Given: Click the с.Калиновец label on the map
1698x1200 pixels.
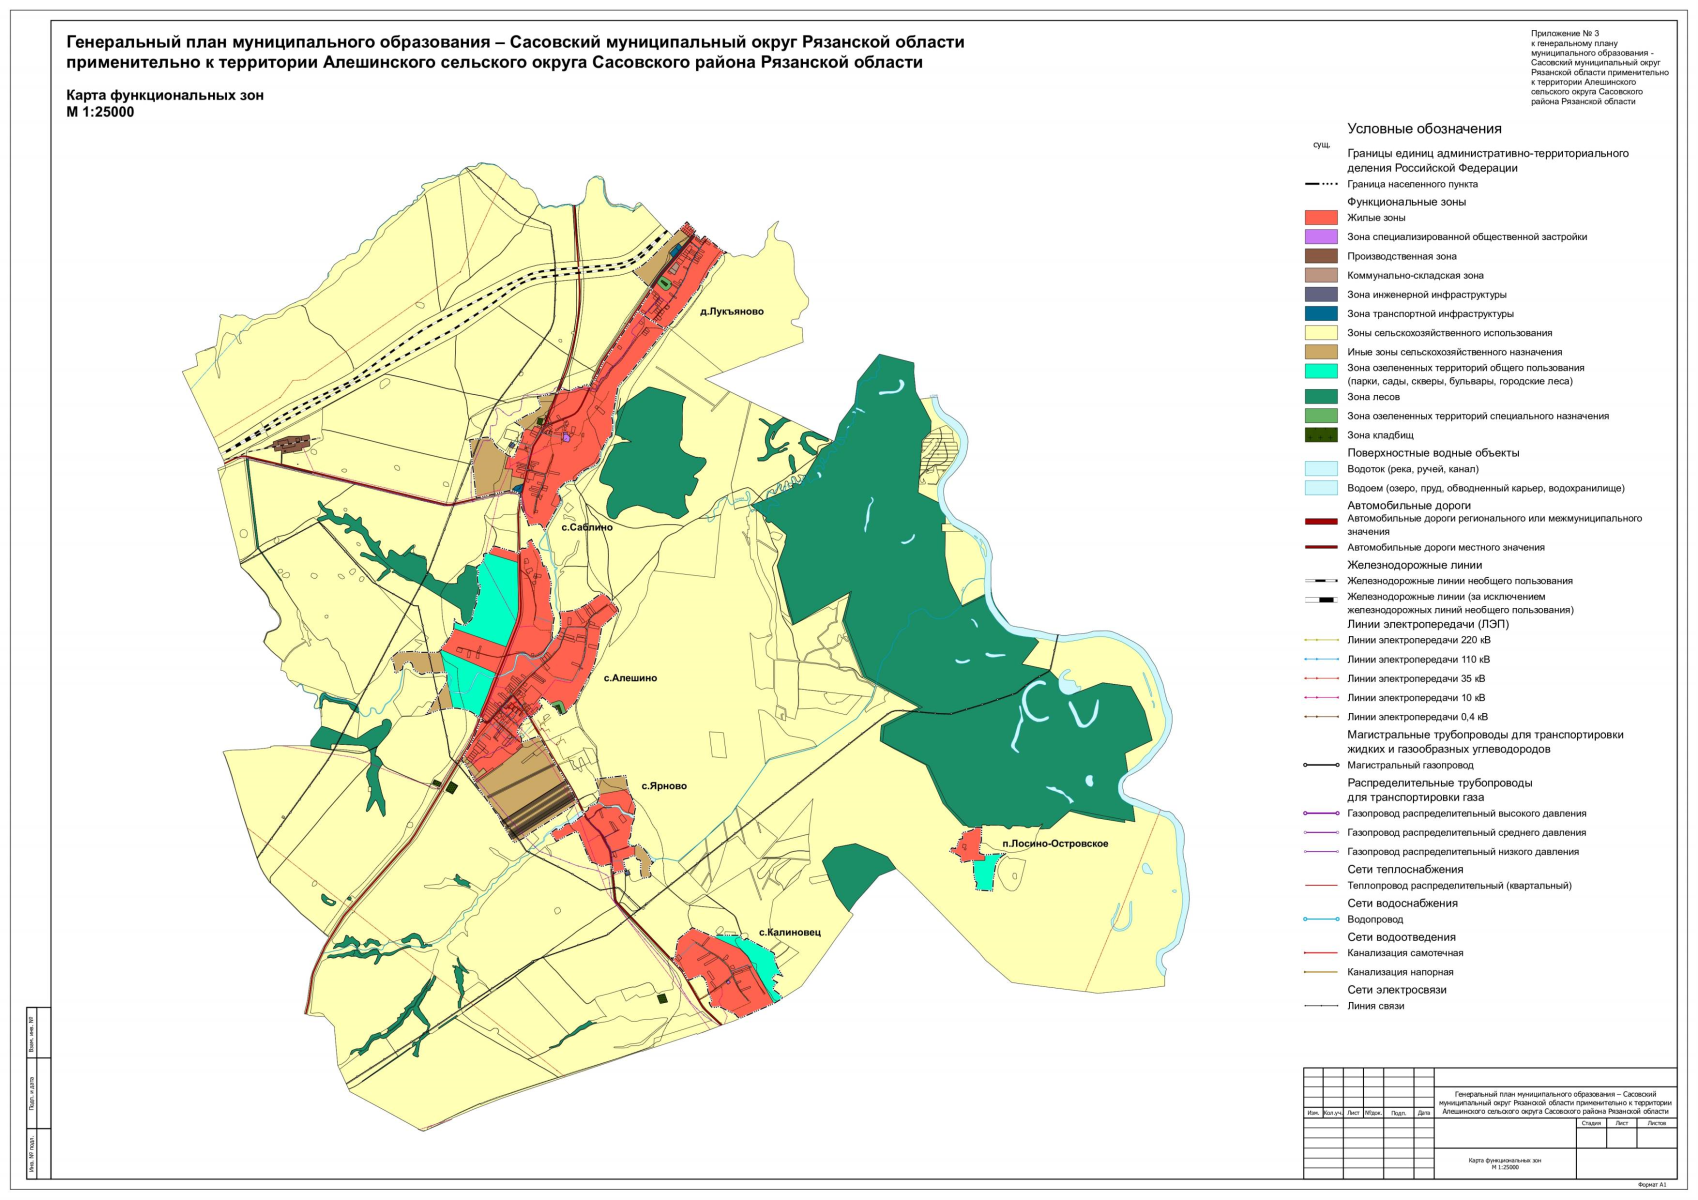Looking at the screenshot, I should tap(789, 932).
